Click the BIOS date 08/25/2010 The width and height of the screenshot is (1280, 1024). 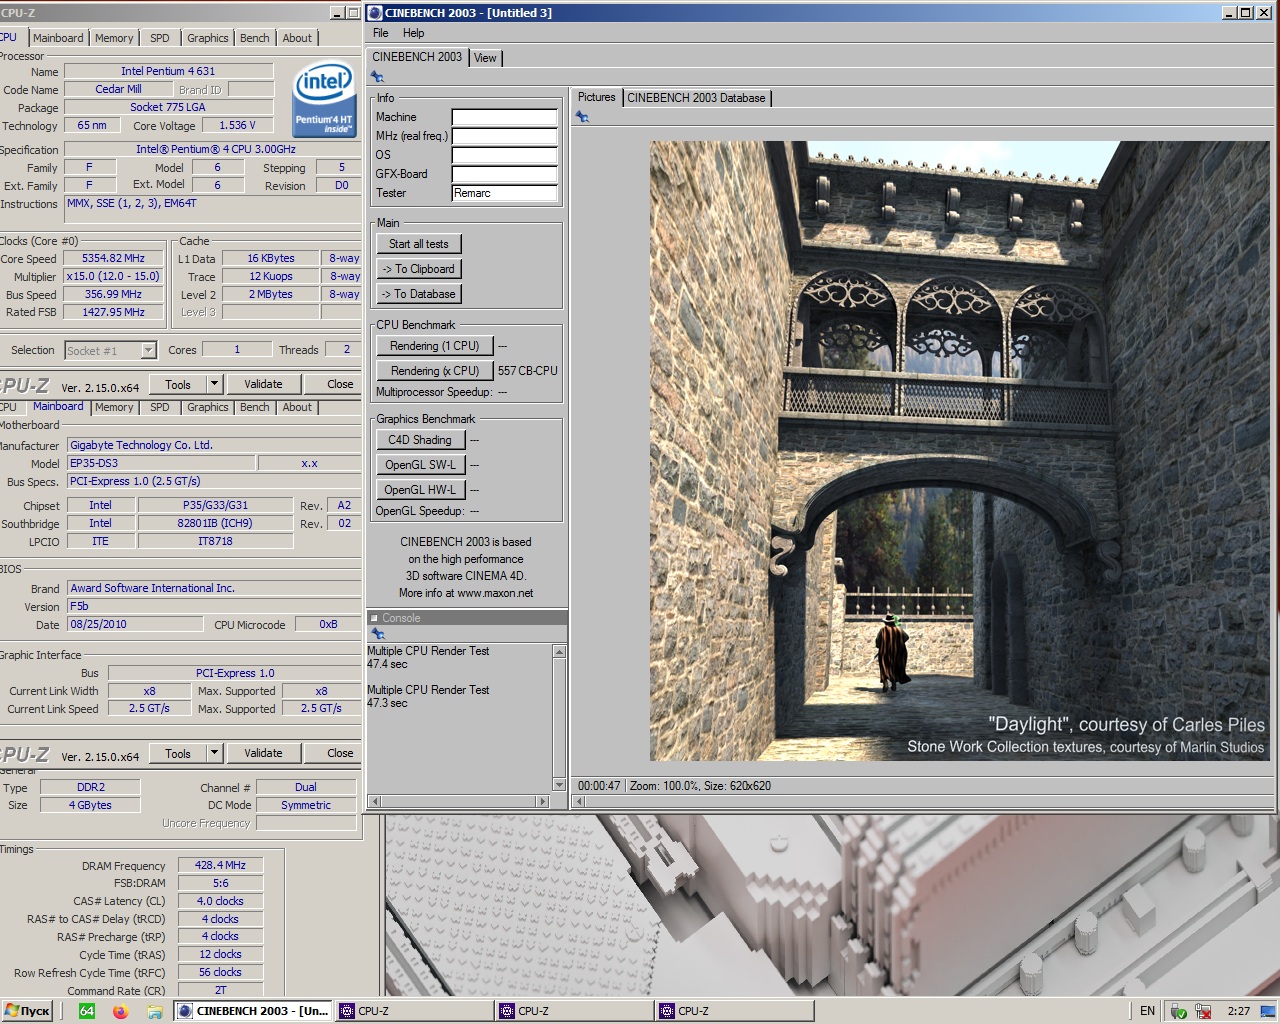point(135,624)
